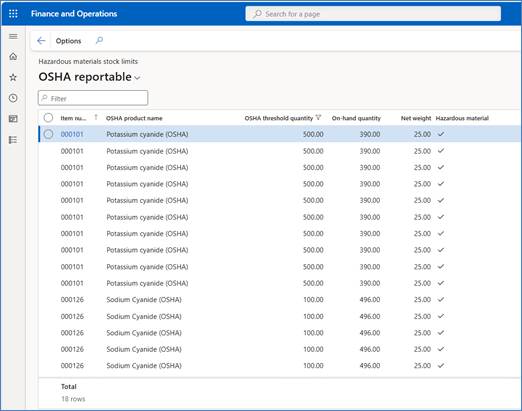Click 25.00 net weight in selected row
This screenshot has width=522, height=411.
pos(422,134)
